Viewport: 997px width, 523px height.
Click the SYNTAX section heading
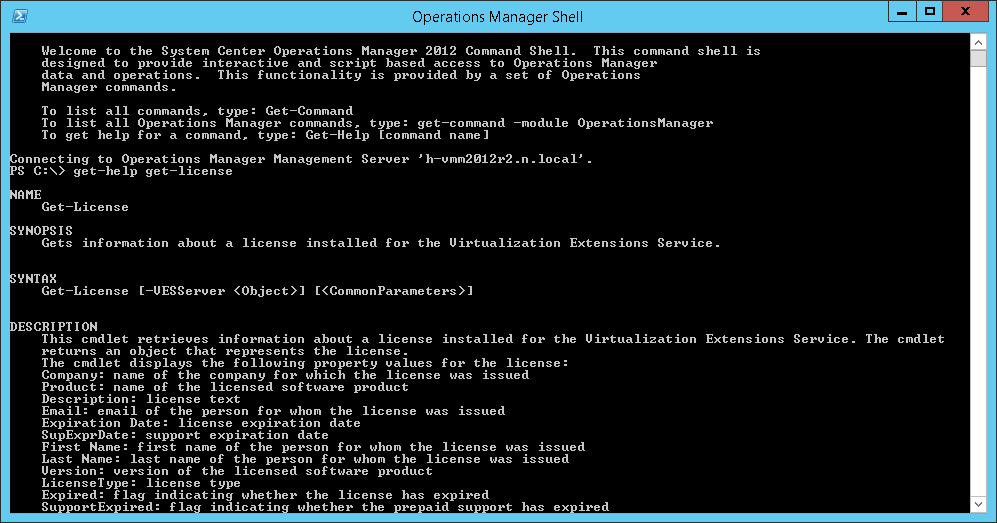tap(33, 279)
